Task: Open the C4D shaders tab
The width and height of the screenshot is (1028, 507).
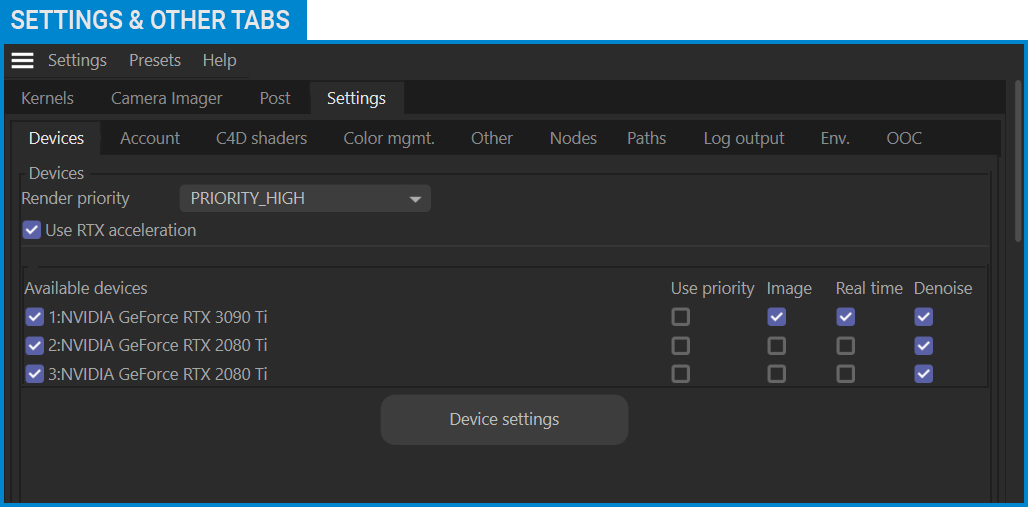Action: point(262,138)
